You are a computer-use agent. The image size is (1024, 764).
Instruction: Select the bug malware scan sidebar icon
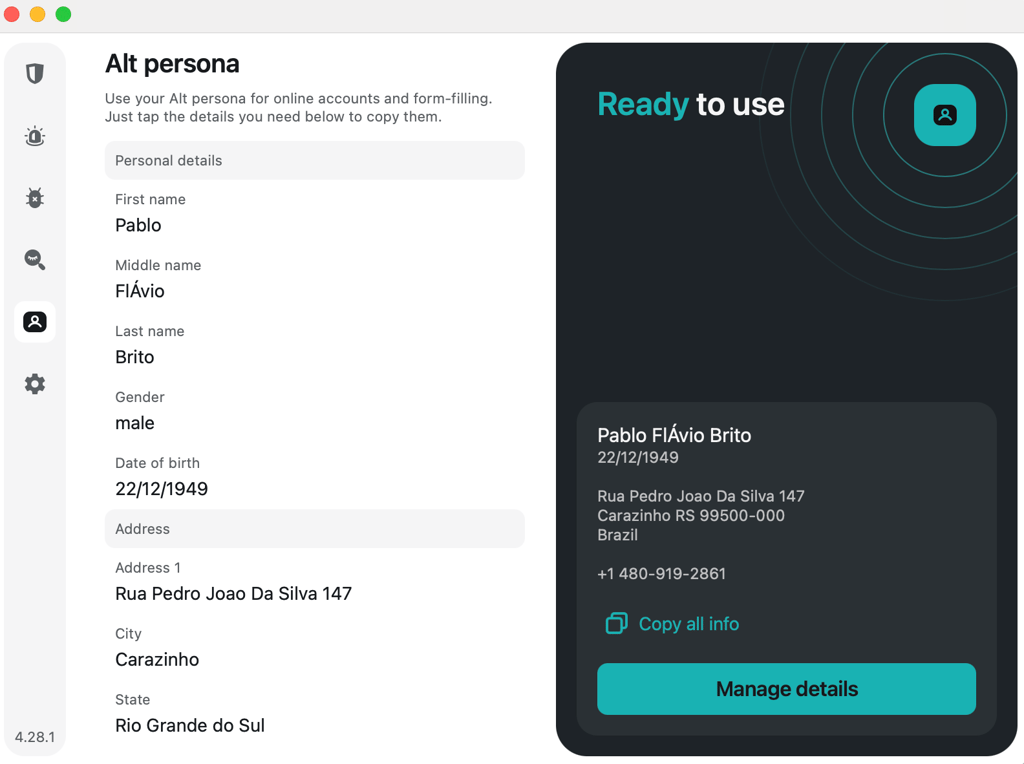[x=35, y=197]
